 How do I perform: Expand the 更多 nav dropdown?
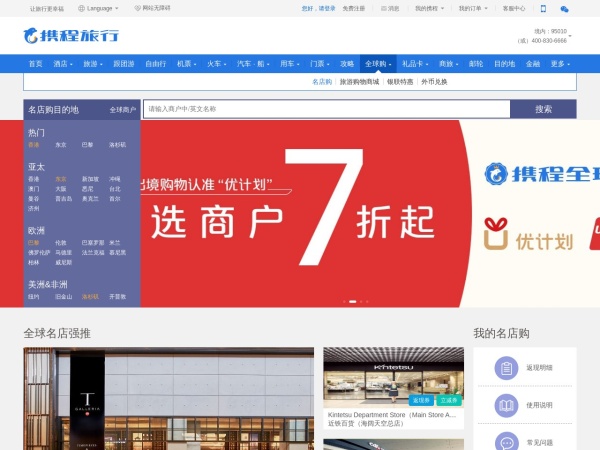569,64
